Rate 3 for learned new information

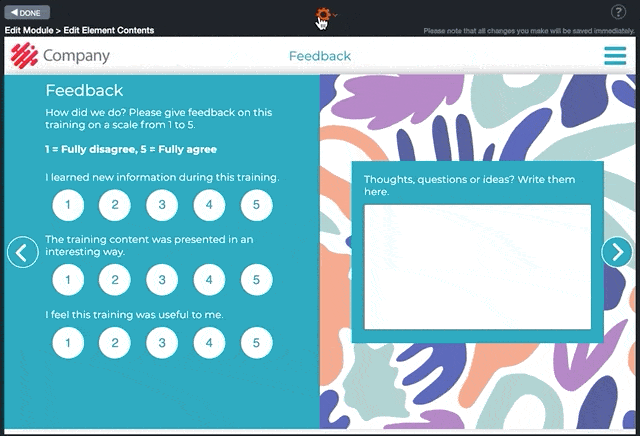pos(162,205)
